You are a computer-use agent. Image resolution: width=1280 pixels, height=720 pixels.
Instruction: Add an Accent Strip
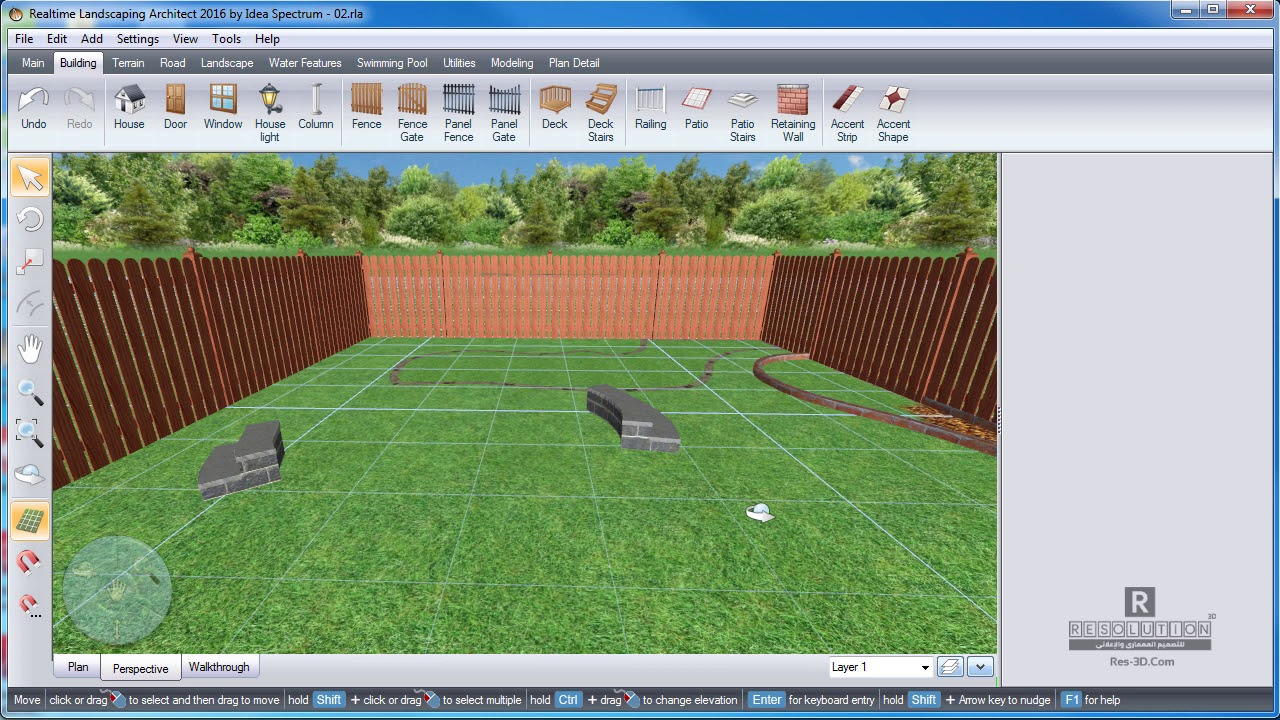tap(848, 113)
